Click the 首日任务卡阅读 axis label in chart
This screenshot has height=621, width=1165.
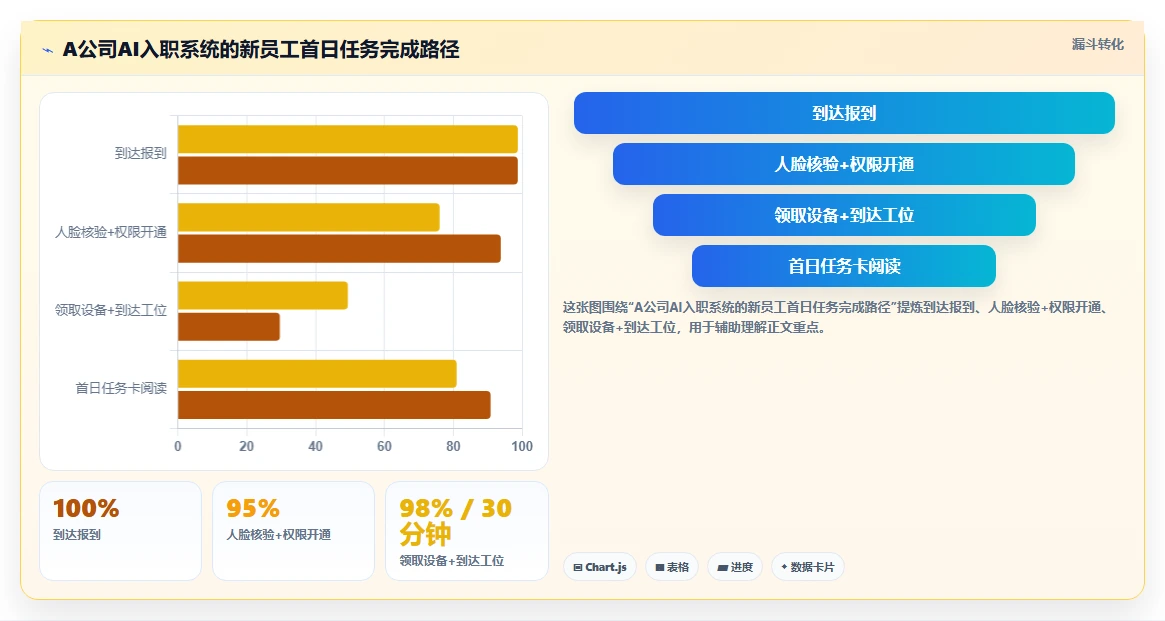[x=121, y=388]
